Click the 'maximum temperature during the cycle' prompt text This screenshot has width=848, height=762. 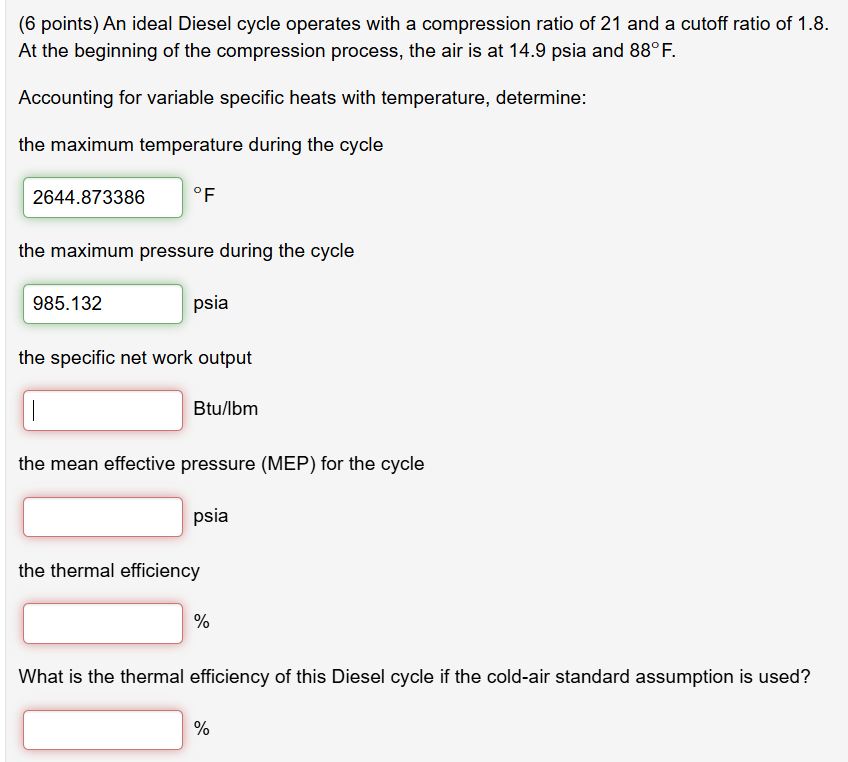pyautogui.click(x=200, y=145)
